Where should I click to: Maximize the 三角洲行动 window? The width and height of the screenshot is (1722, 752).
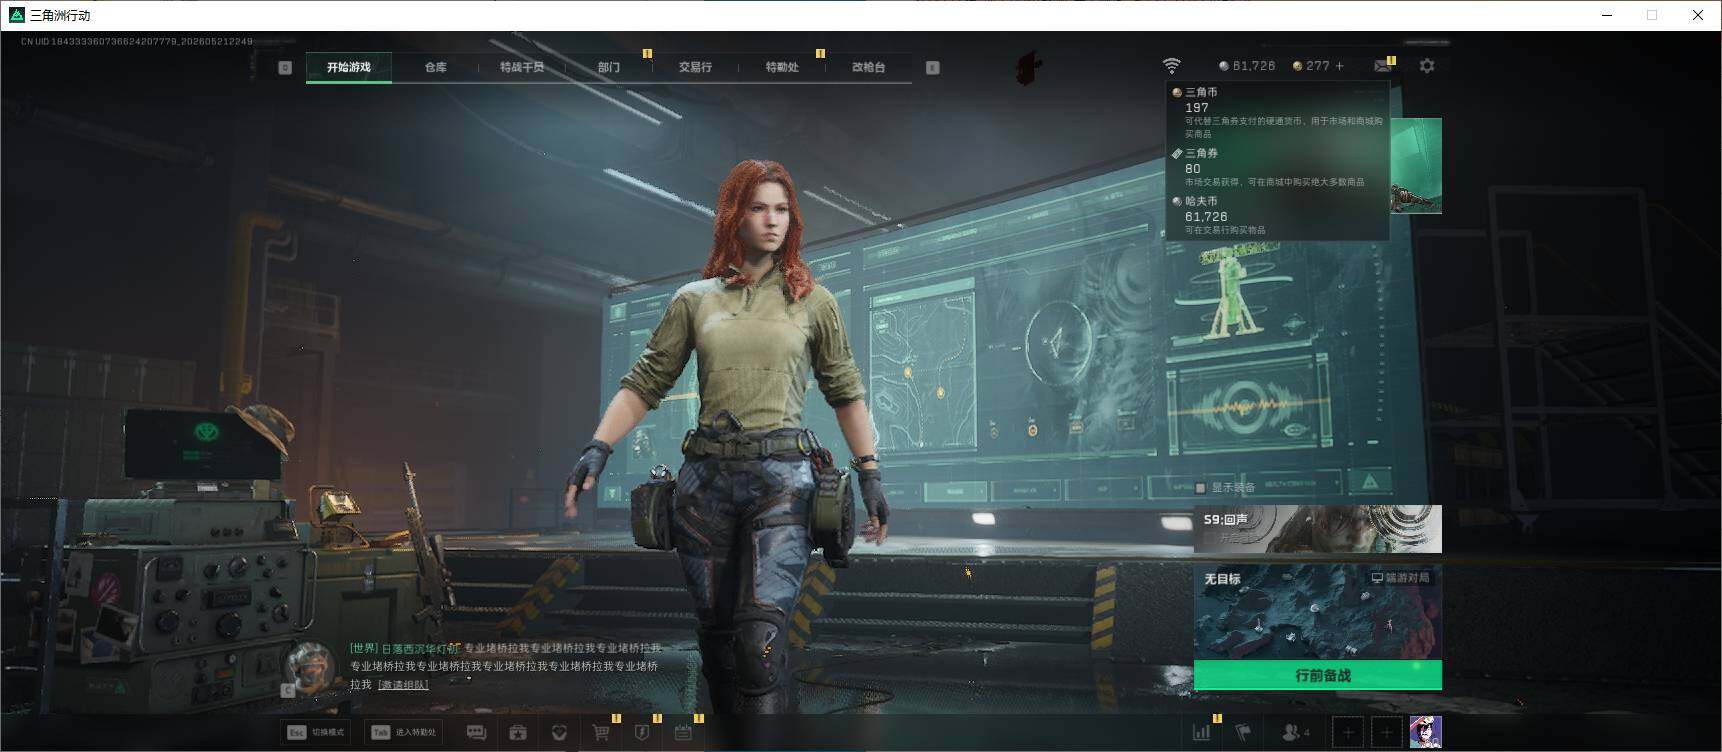coord(1652,15)
